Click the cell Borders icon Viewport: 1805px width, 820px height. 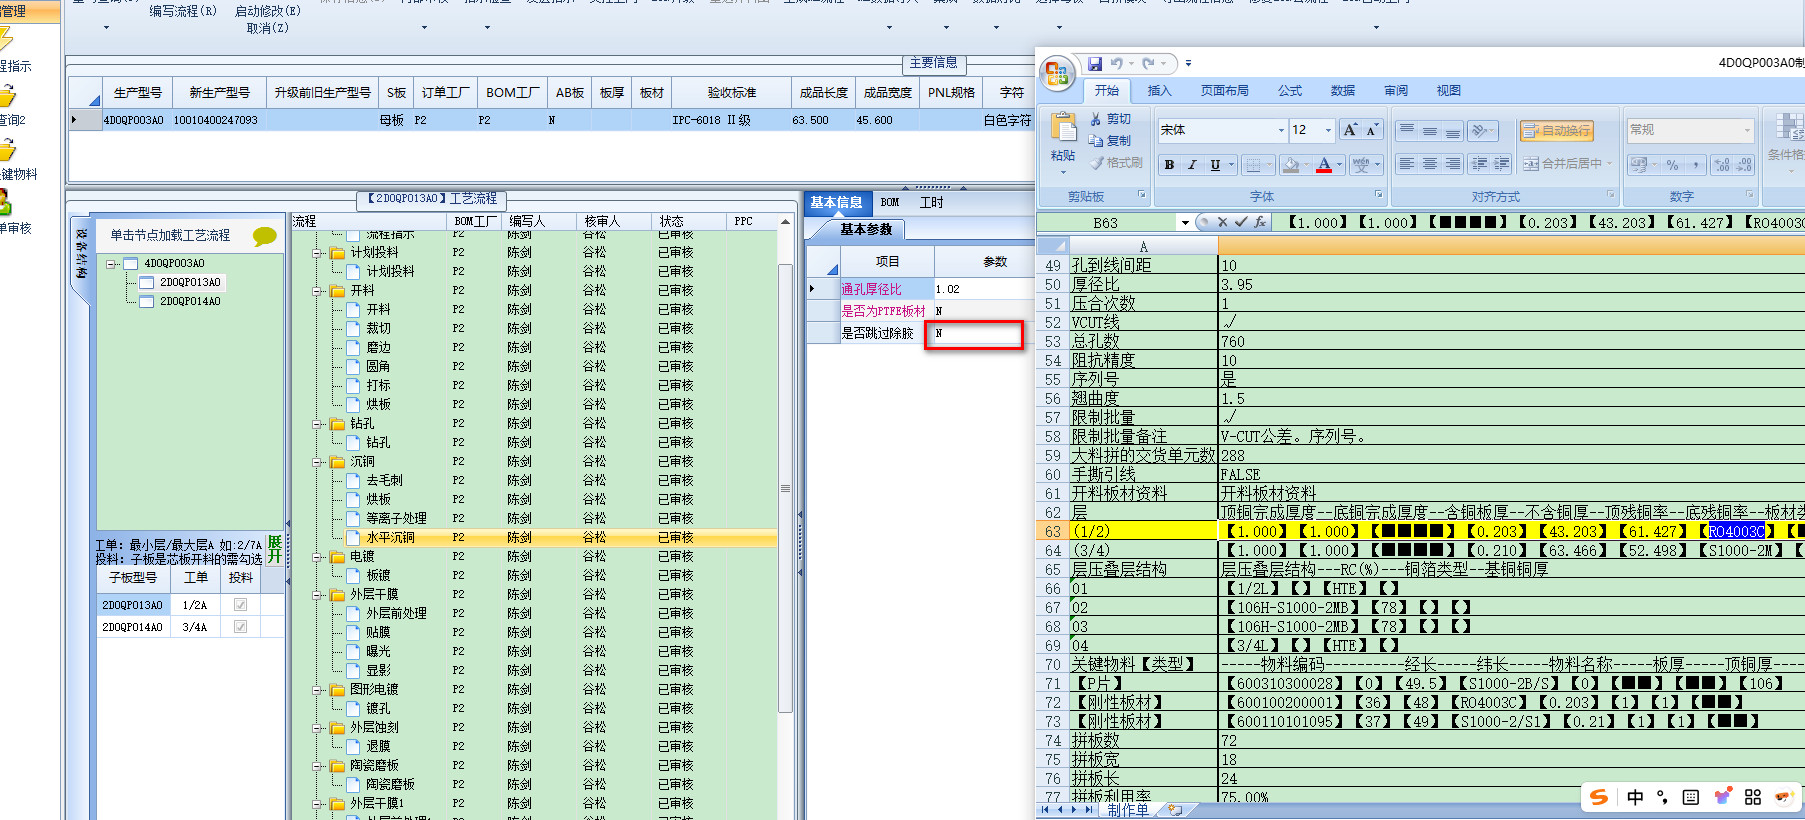[x=1253, y=165]
